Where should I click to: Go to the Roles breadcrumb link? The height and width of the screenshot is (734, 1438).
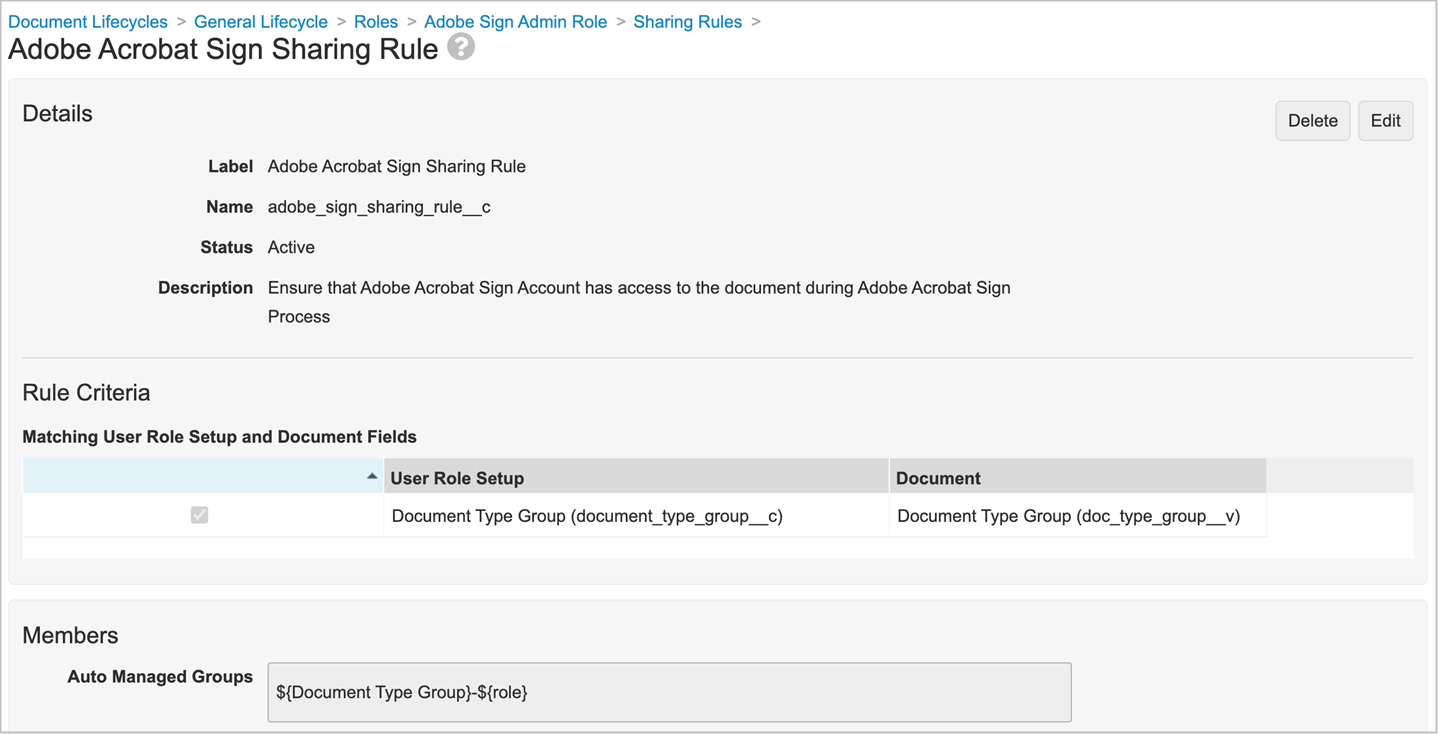click(375, 21)
